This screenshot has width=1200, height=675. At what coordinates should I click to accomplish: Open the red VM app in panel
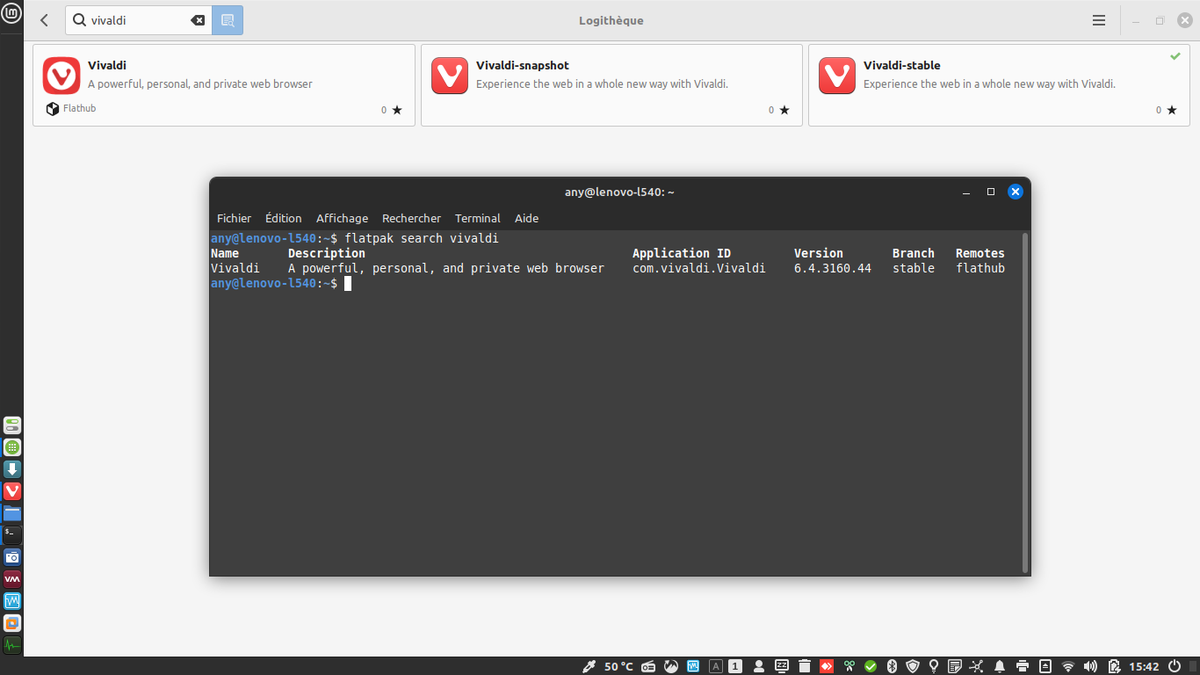point(12,579)
